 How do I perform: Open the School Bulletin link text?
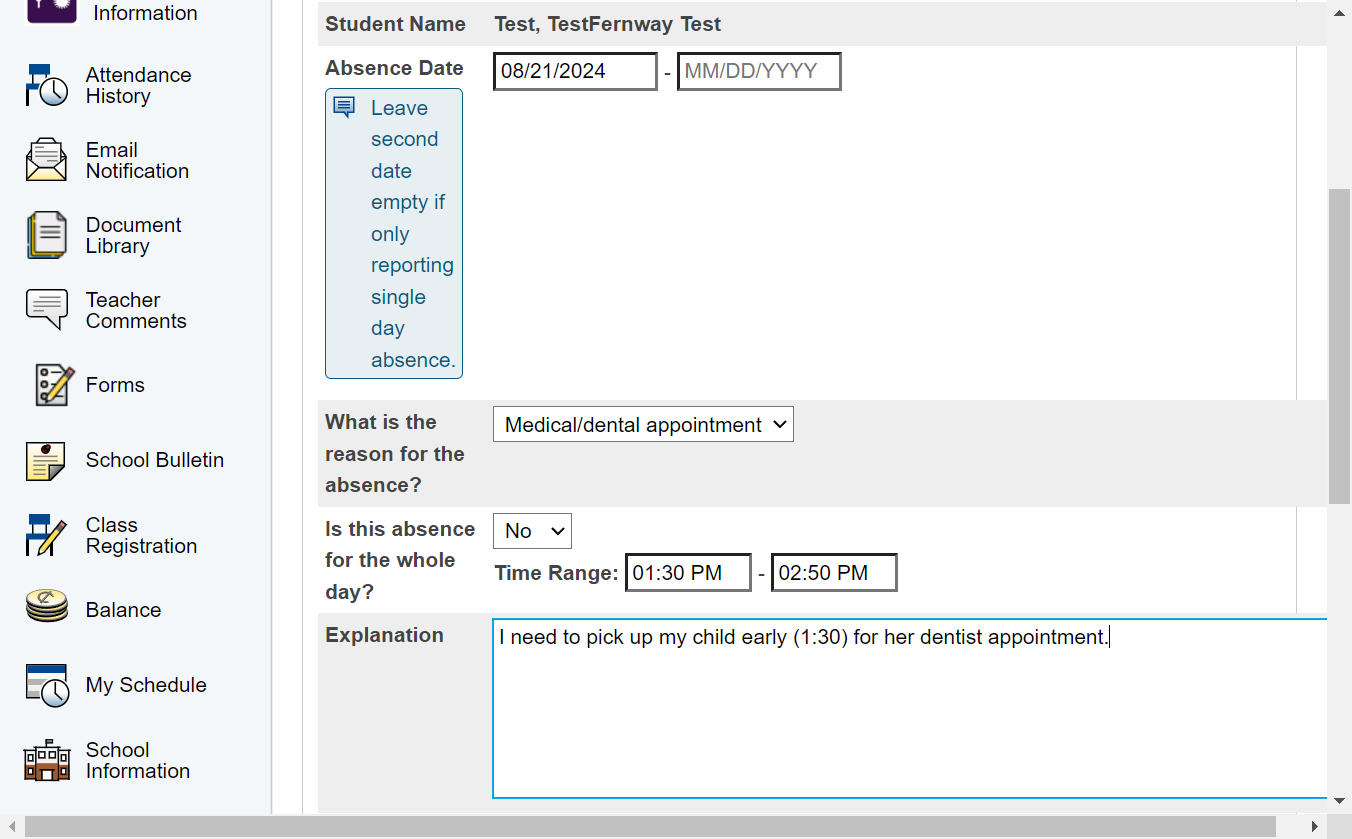point(155,460)
